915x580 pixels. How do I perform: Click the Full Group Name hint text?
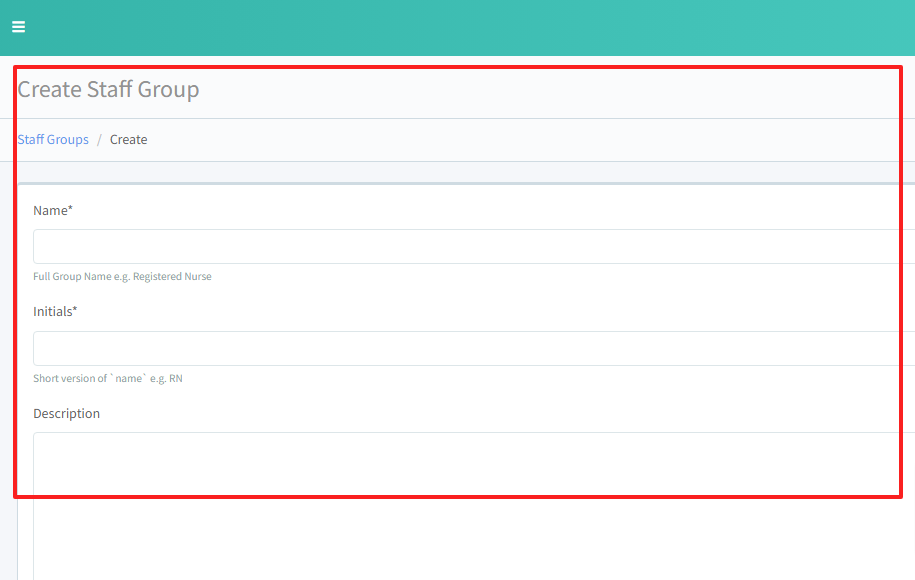pyautogui.click(x=80, y=277)
